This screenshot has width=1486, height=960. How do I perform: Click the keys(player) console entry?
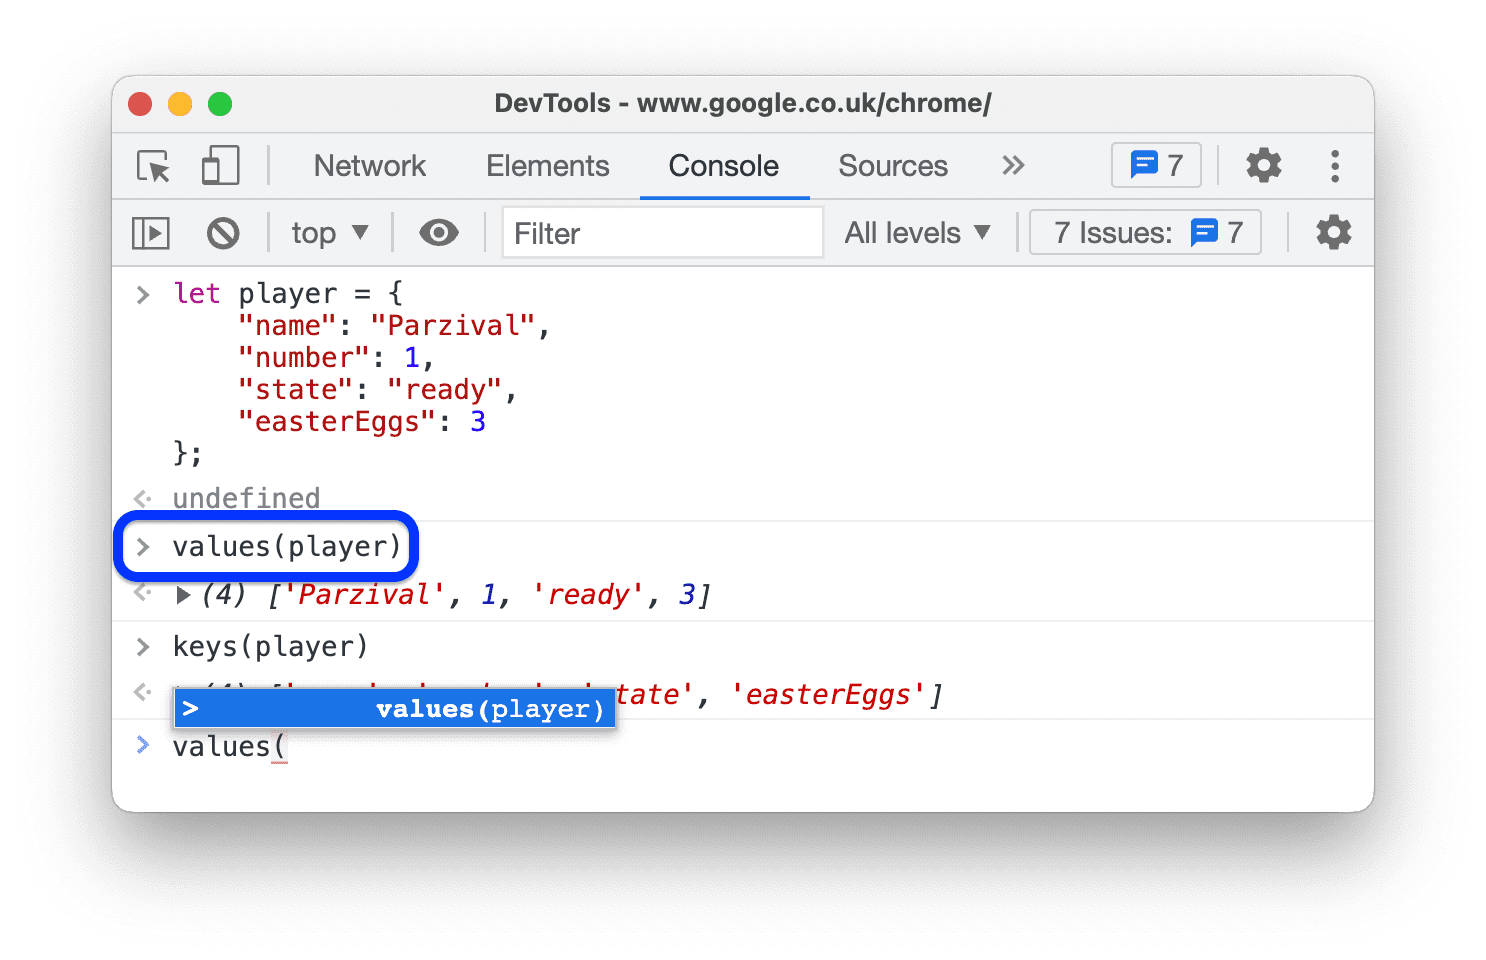point(269,646)
